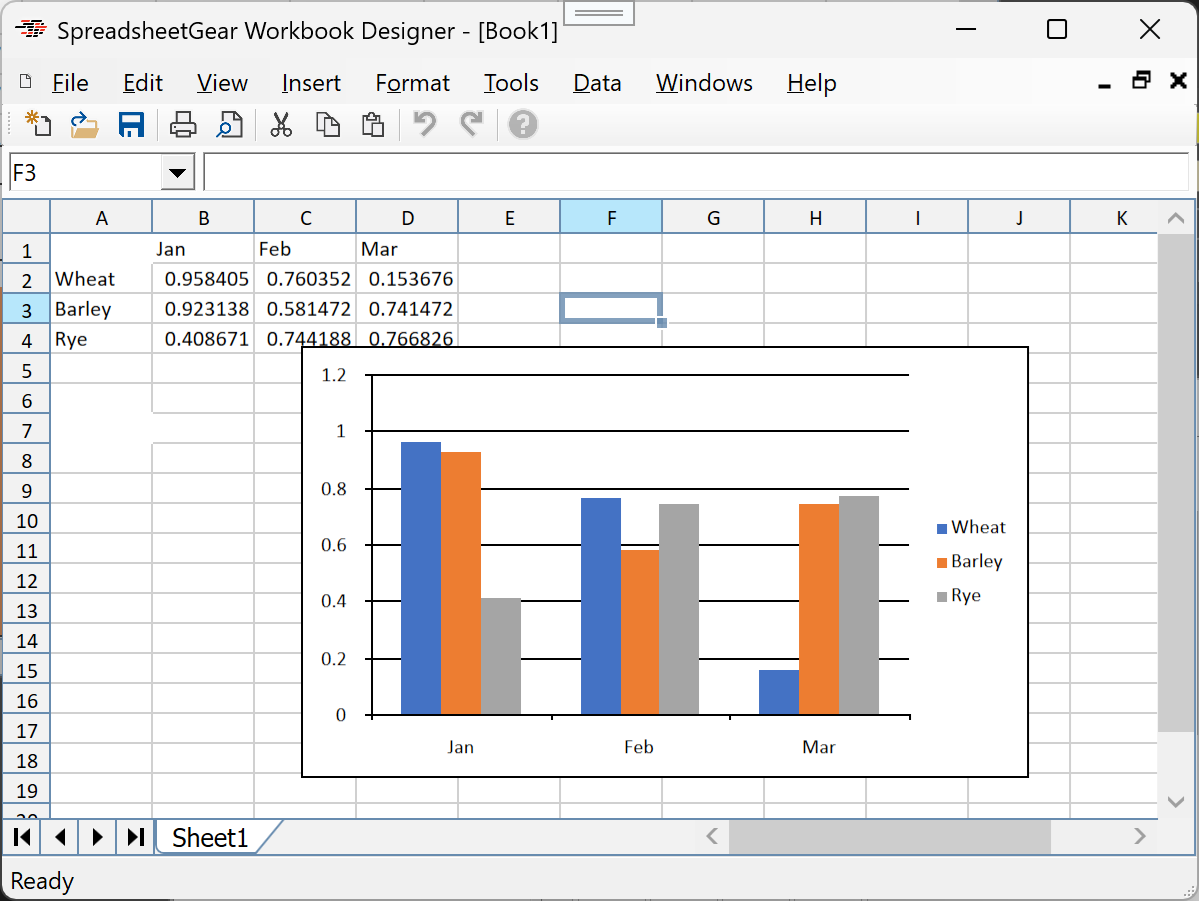This screenshot has height=901, width=1199.
Task: Open the Help icon button
Action: (x=522, y=124)
